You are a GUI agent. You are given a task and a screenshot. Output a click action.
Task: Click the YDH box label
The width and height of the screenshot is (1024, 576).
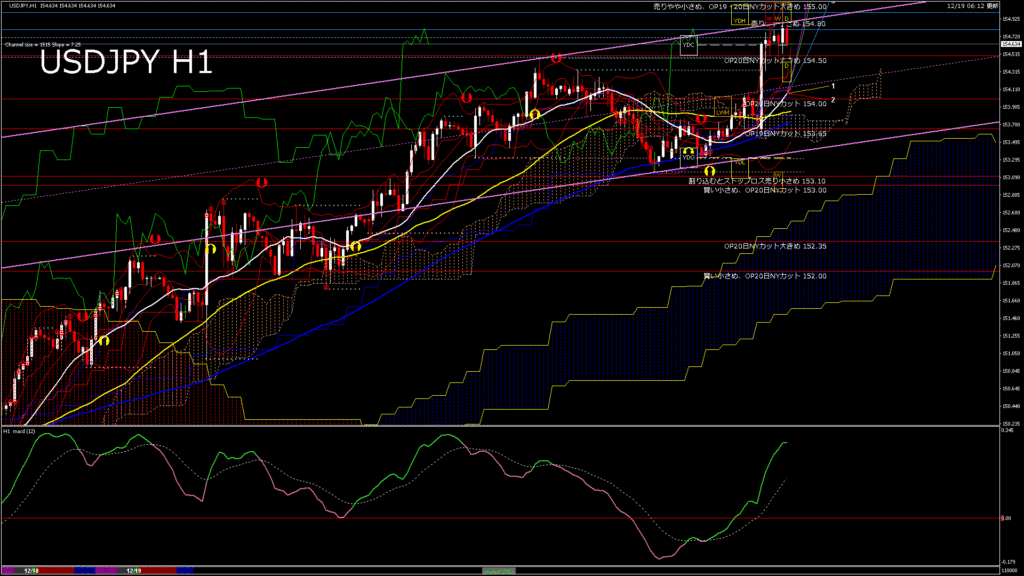(739, 20)
